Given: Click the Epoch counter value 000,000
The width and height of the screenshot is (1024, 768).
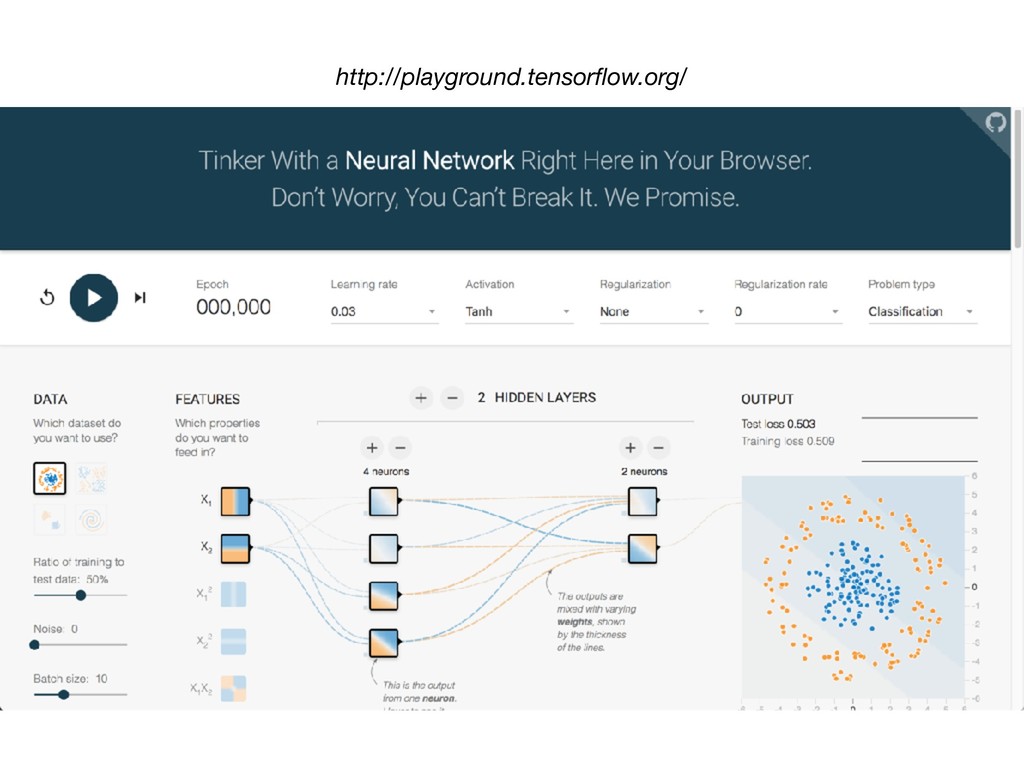Looking at the screenshot, I should (233, 307).
